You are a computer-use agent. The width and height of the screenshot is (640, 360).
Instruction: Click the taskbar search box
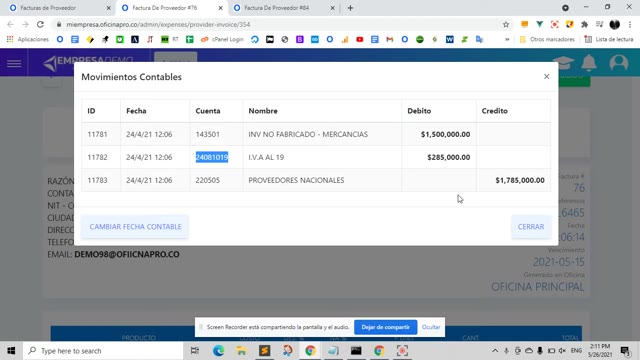103,351
